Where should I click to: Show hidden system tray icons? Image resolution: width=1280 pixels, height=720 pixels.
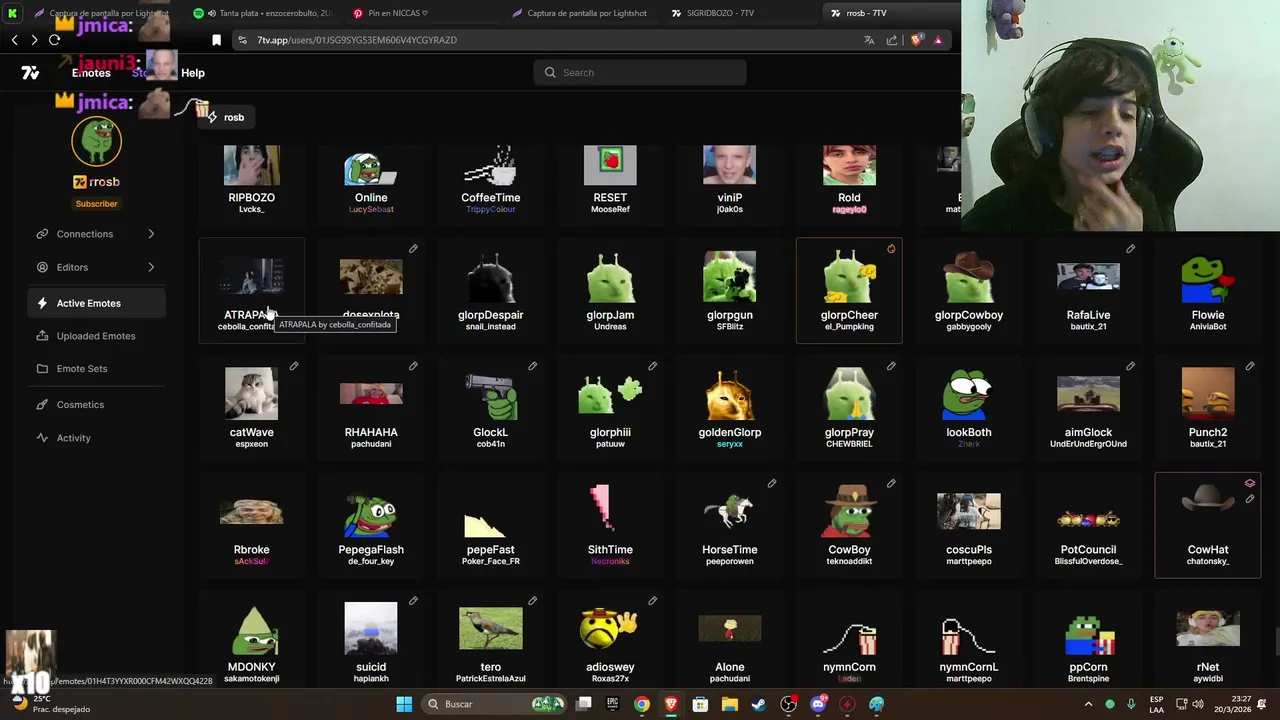(1088, 704)
